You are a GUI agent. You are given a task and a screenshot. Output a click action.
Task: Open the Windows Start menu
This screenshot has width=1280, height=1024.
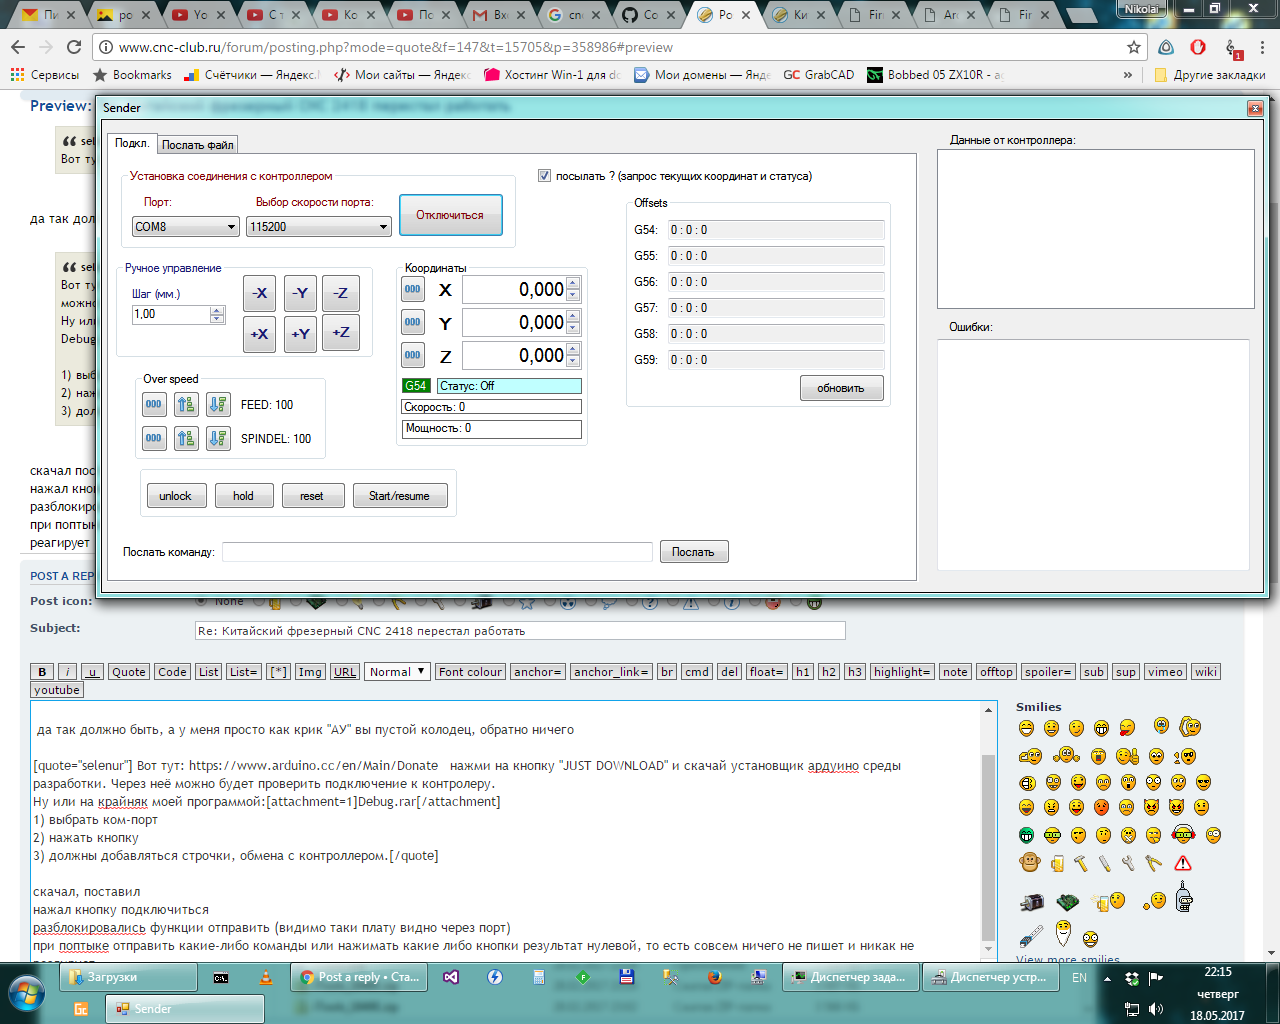(x=25, y=993)
